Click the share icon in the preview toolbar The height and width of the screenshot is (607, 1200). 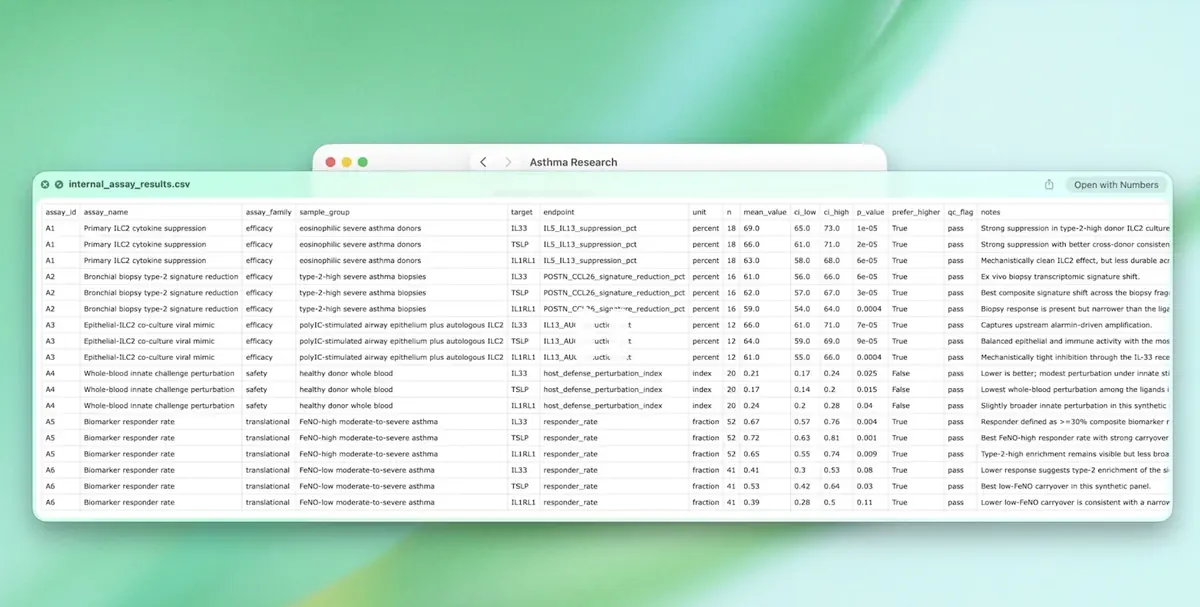pyautogui.click(x=1048, y=184)
